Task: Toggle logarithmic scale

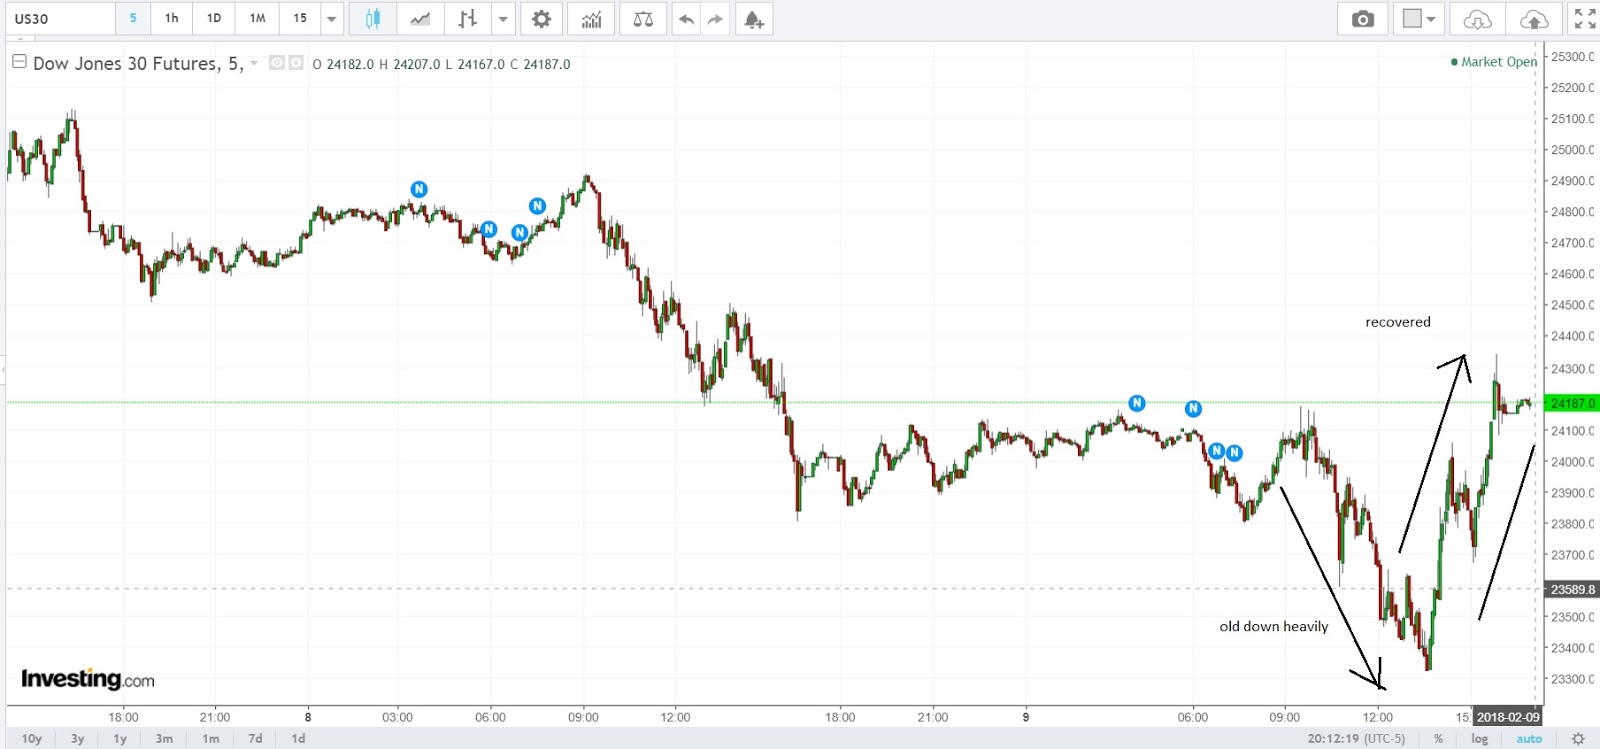Action: click(1480, 739)
